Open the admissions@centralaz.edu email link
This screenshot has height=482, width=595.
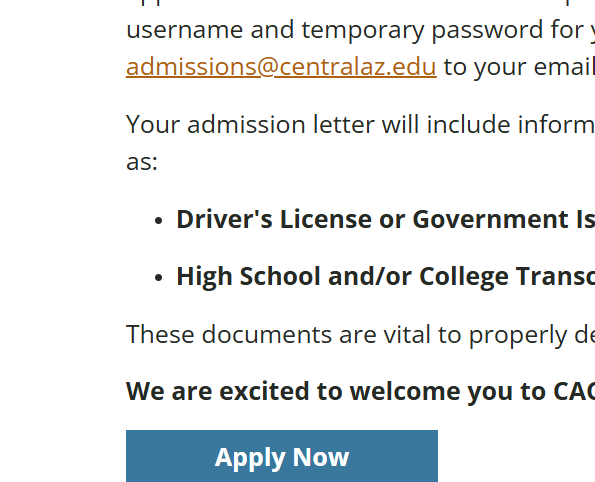tap(281, 67)
